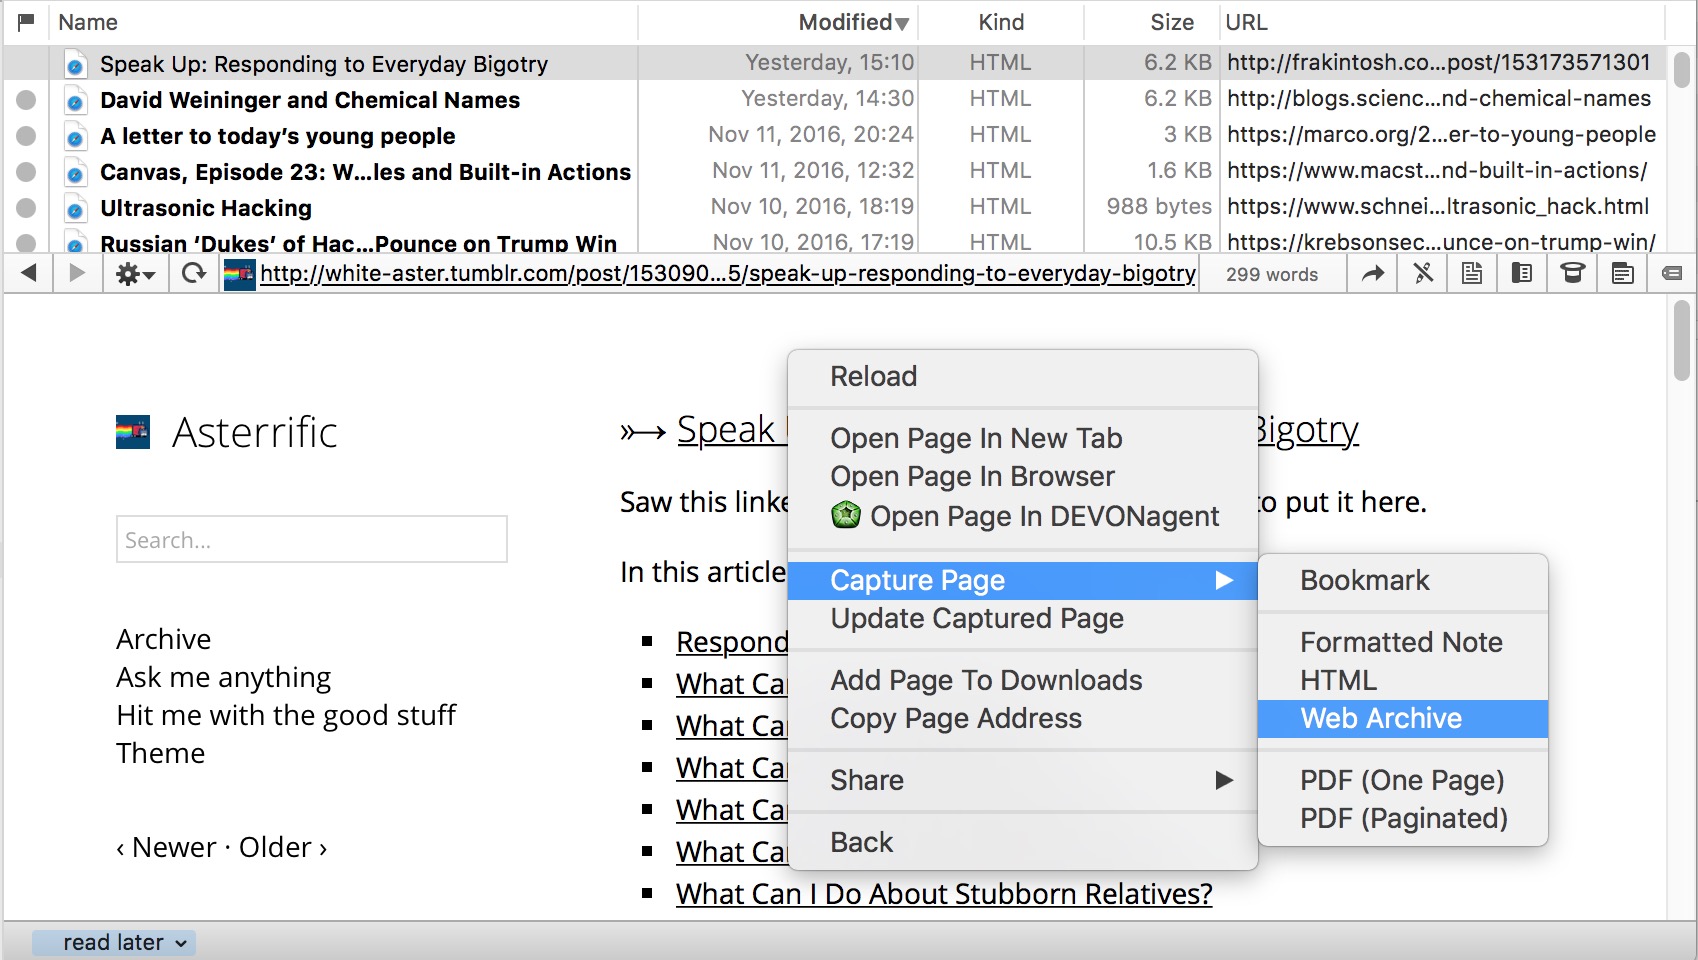
Task: Toggle unread dot for David Weininger item
Action: tap(27, 100)
